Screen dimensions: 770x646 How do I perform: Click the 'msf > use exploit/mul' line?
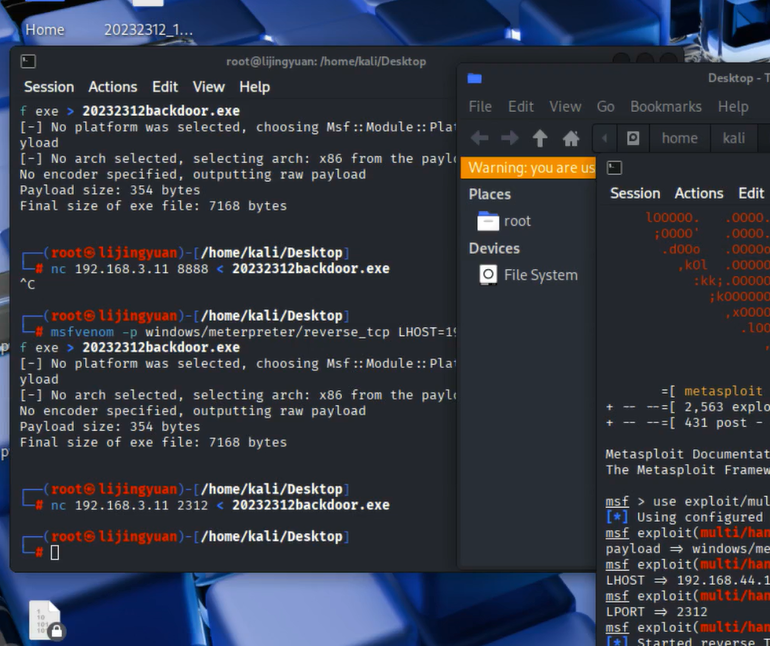tap(688, 502)
